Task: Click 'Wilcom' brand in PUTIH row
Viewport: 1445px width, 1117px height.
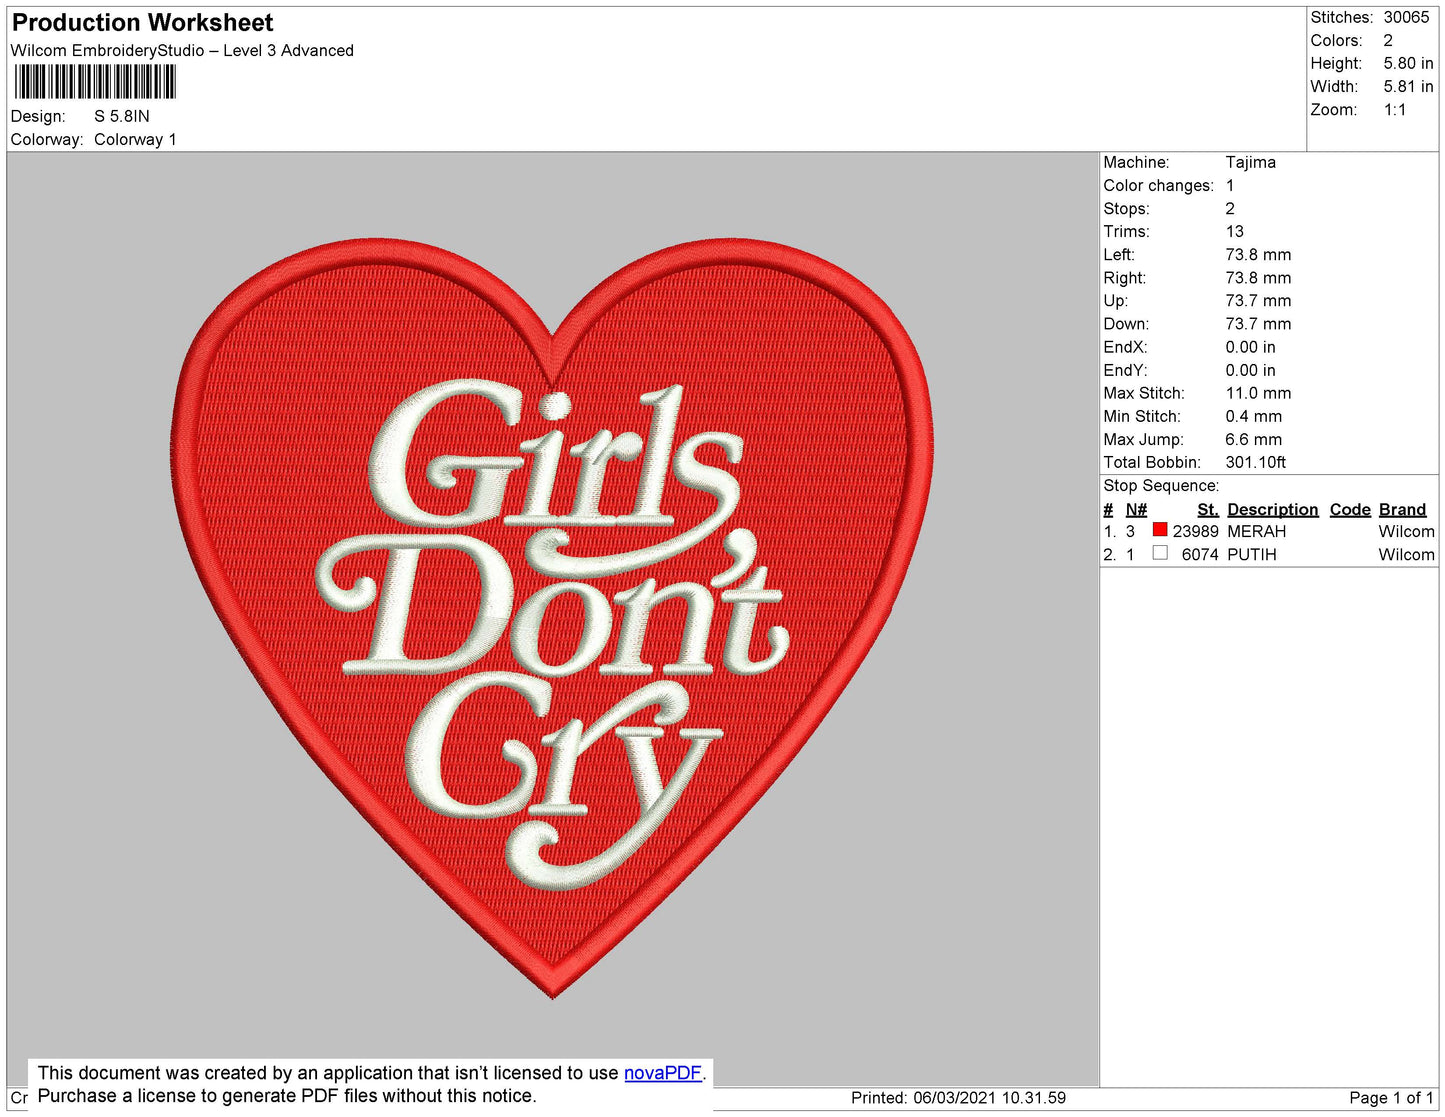Action: [1406, 555]
